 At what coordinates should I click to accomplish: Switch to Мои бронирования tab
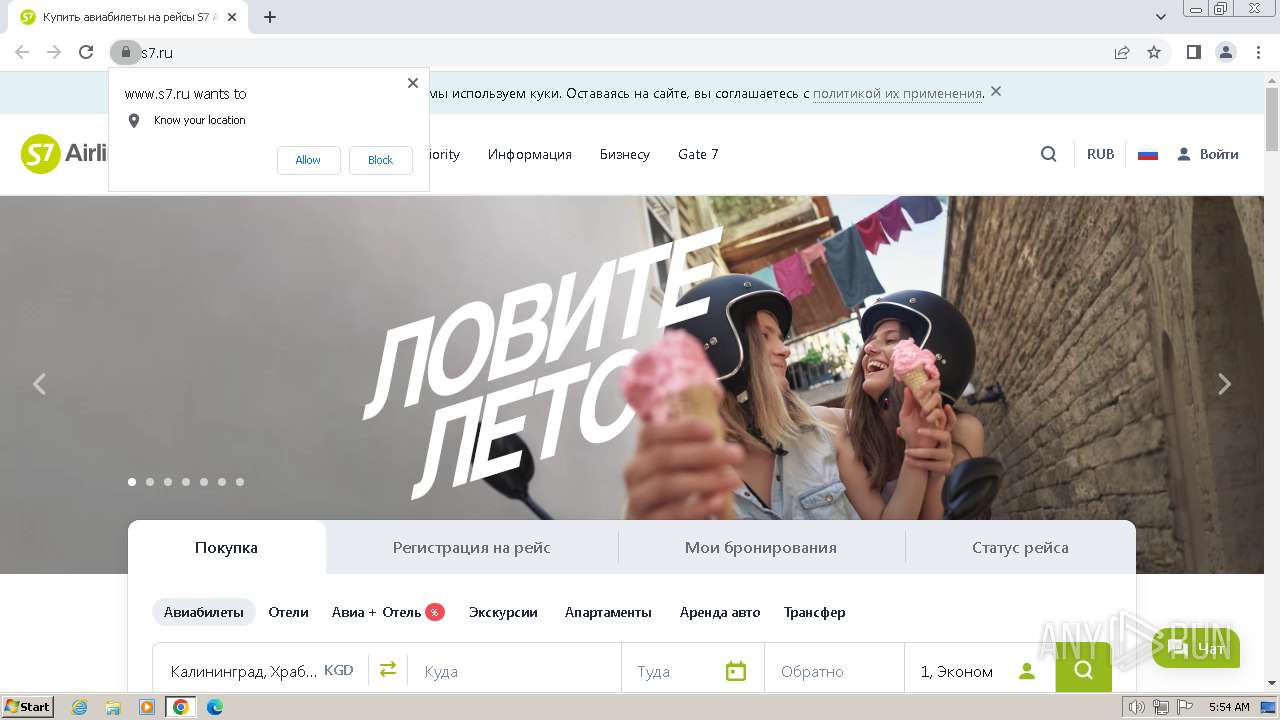click(x=761, y=547)
